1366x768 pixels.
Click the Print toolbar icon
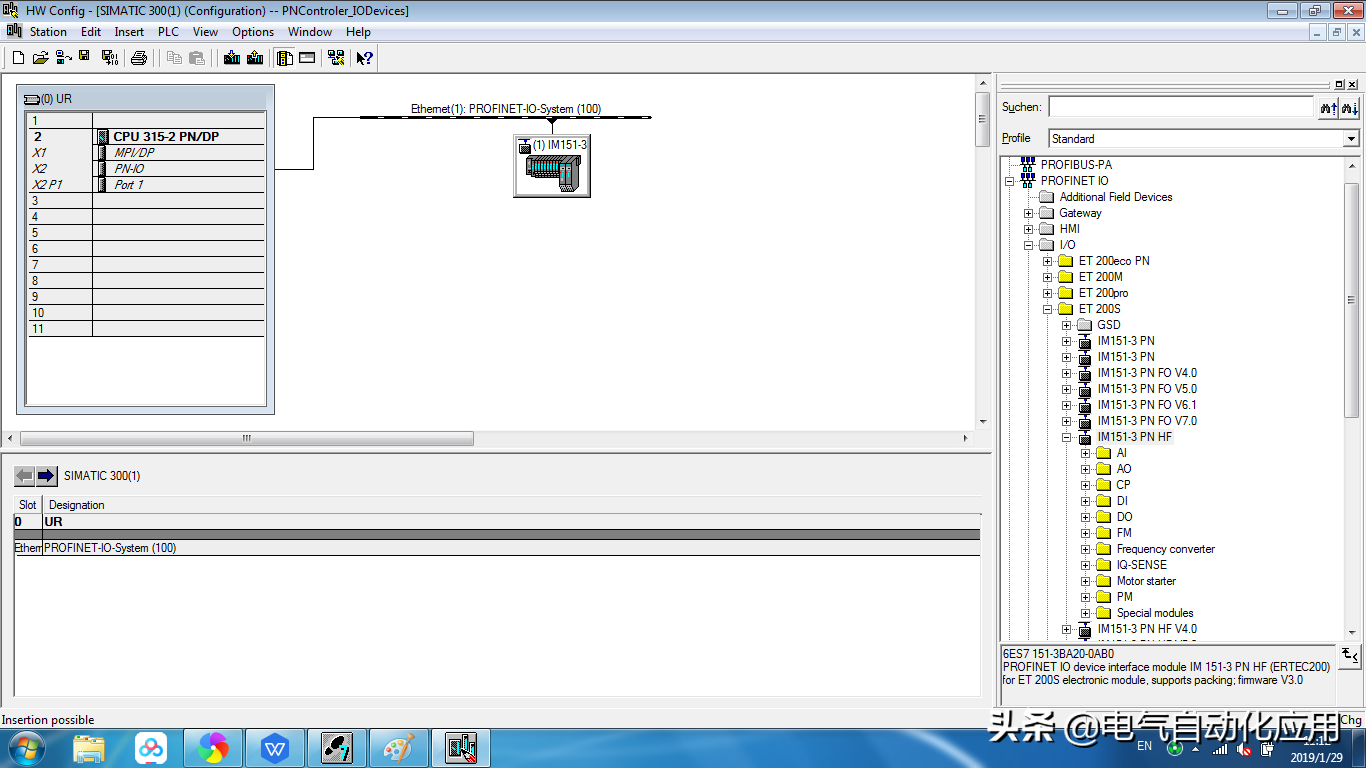[x=139, y=58]
